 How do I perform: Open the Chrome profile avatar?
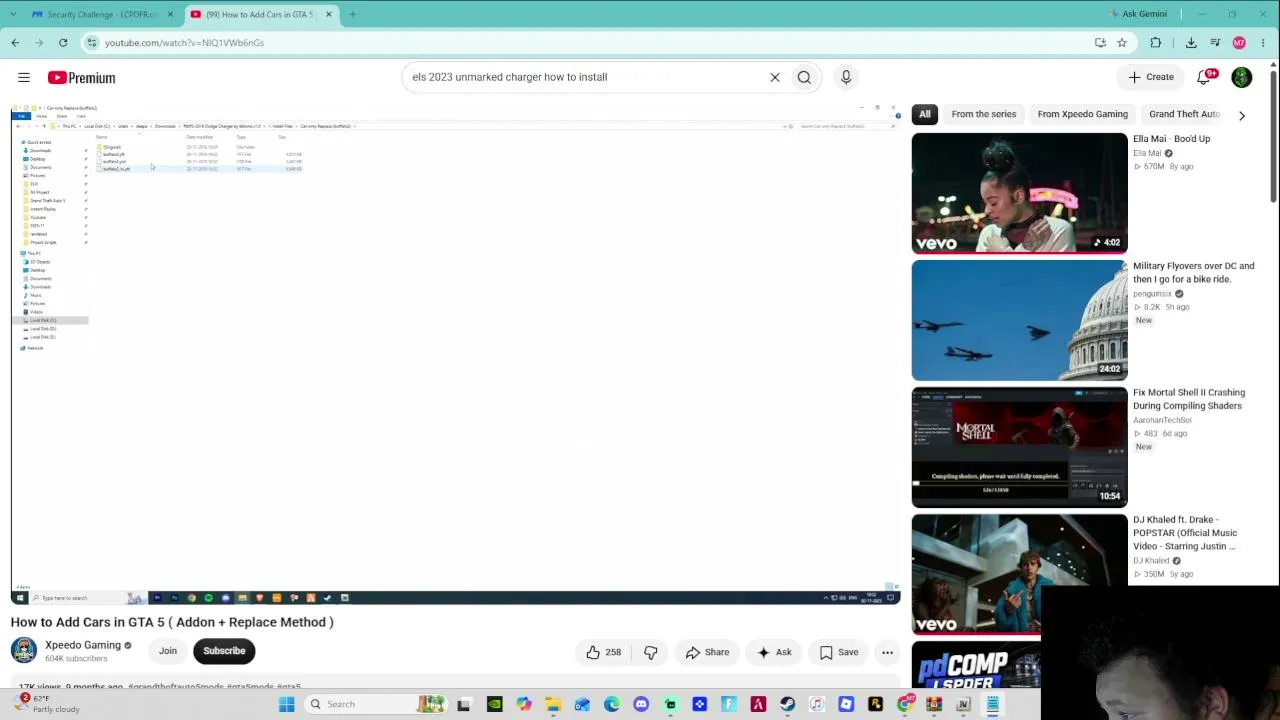coord(1239,42)
